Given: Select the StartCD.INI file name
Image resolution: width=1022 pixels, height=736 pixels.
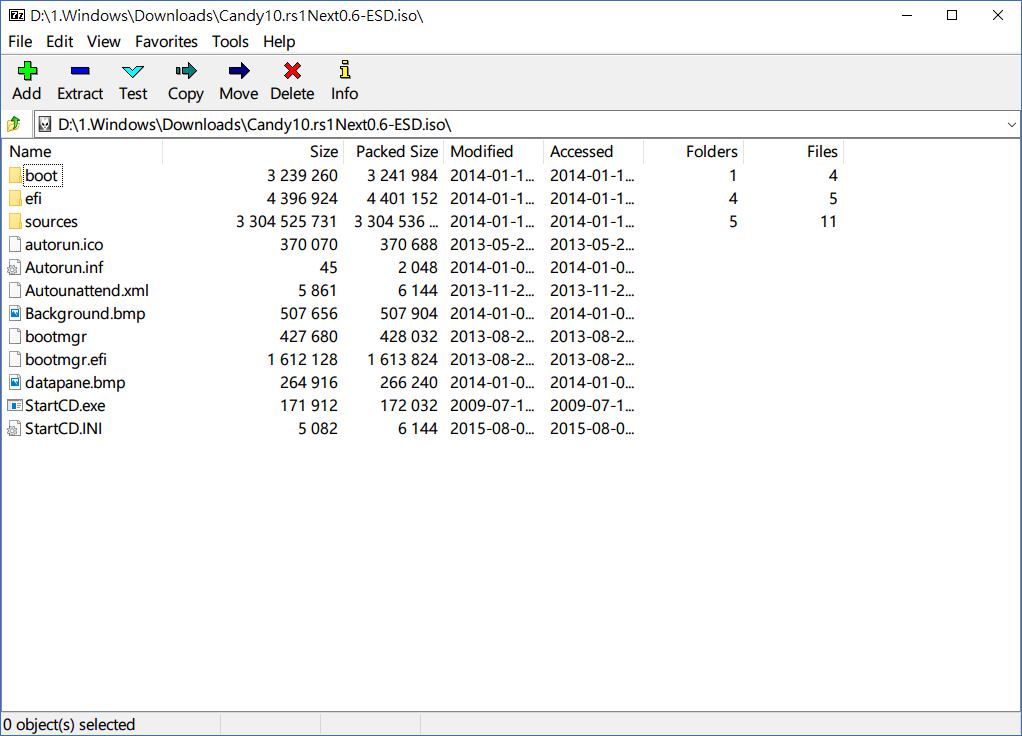Looking at the screenshot, I should (x=63, y=428).
